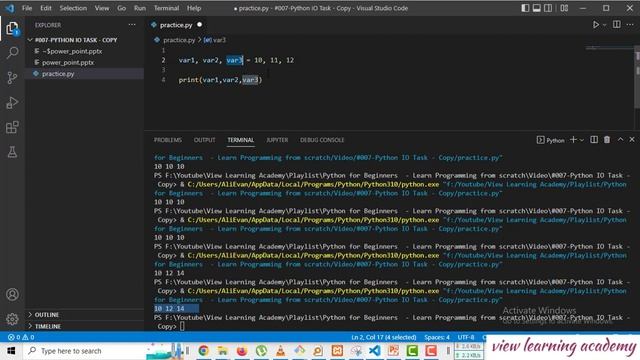Switch to the DEBUG CONSOLE tab
Viewport: 640px width, 360px height.
tap(322, 140)
